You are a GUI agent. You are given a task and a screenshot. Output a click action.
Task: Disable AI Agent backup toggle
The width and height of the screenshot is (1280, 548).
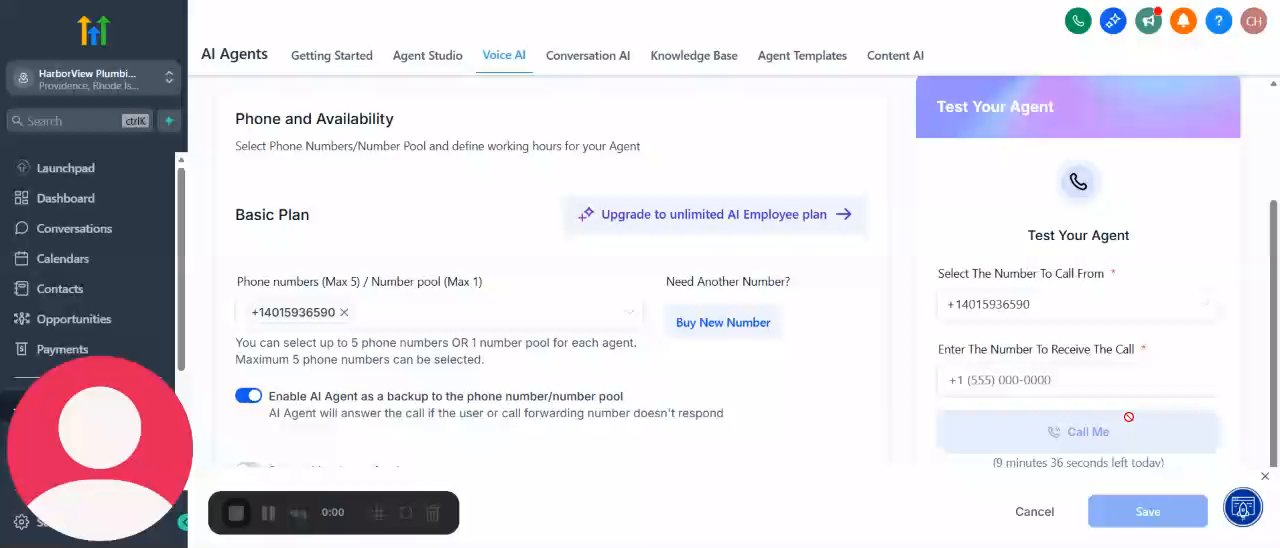pos(248,396)
